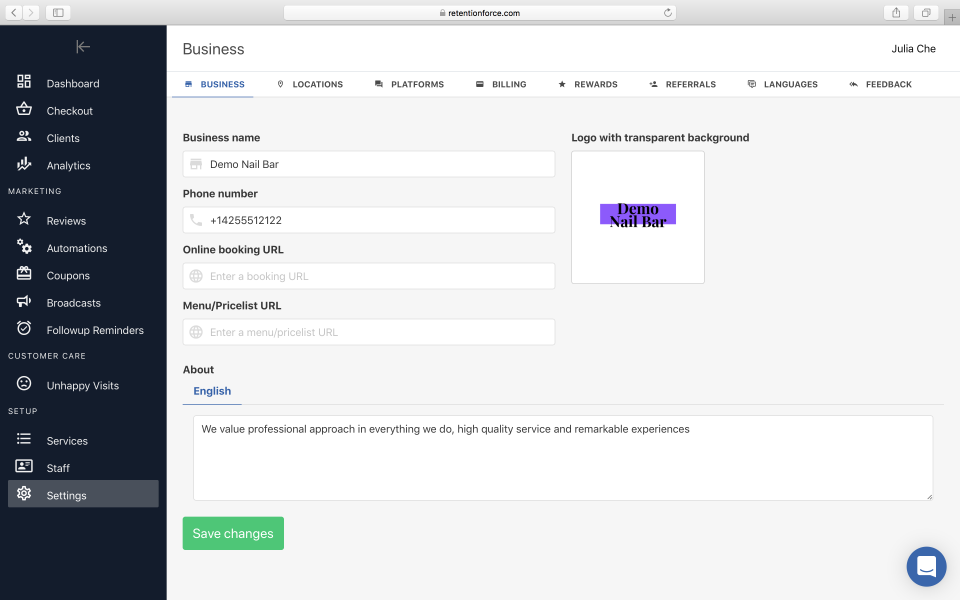Open the Dashboard grid icon
The height and width of the screenshot is (600, 960).
point(24,83)
